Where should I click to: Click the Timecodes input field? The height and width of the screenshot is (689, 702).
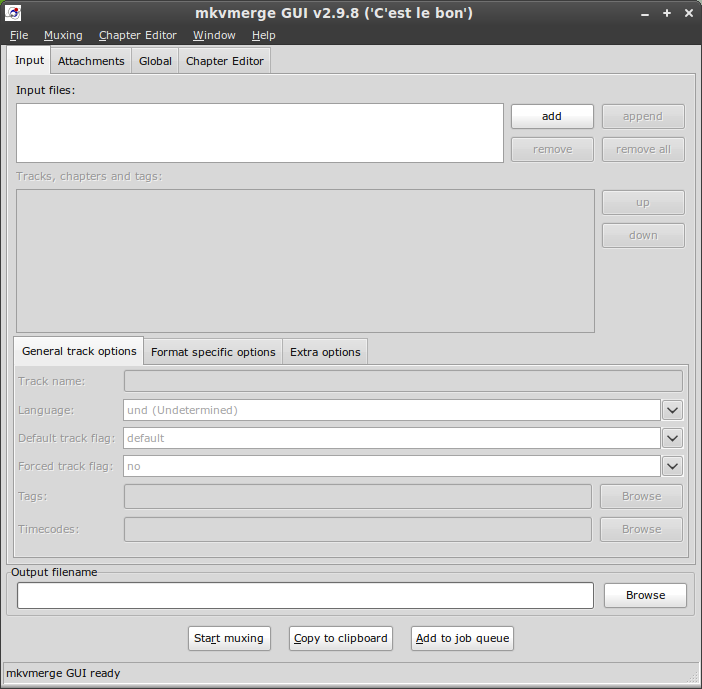[x=358, y=530]
